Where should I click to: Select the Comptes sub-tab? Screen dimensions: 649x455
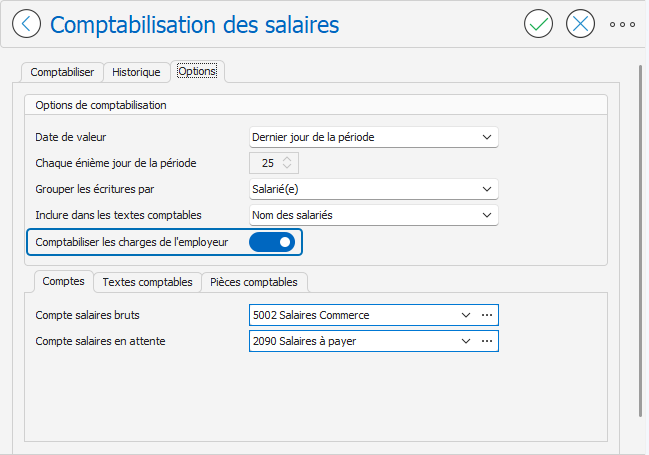[63, 281]
